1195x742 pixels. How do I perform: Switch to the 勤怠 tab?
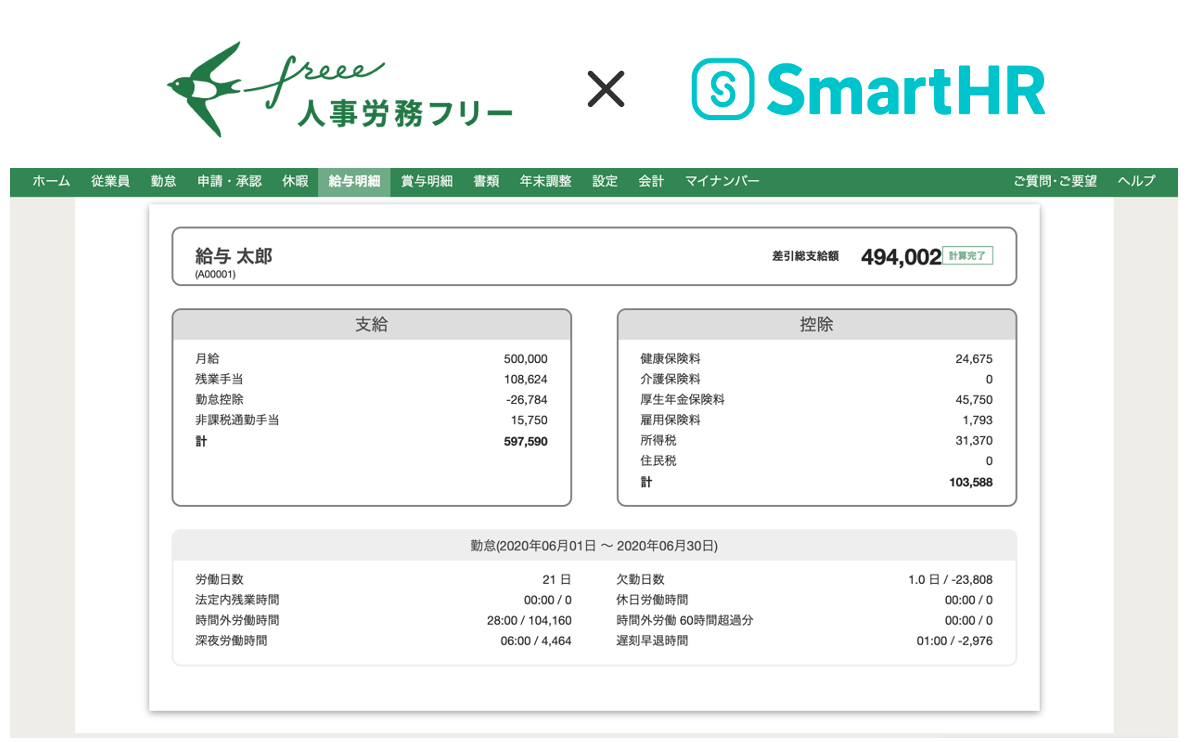[x=164, y=182]
